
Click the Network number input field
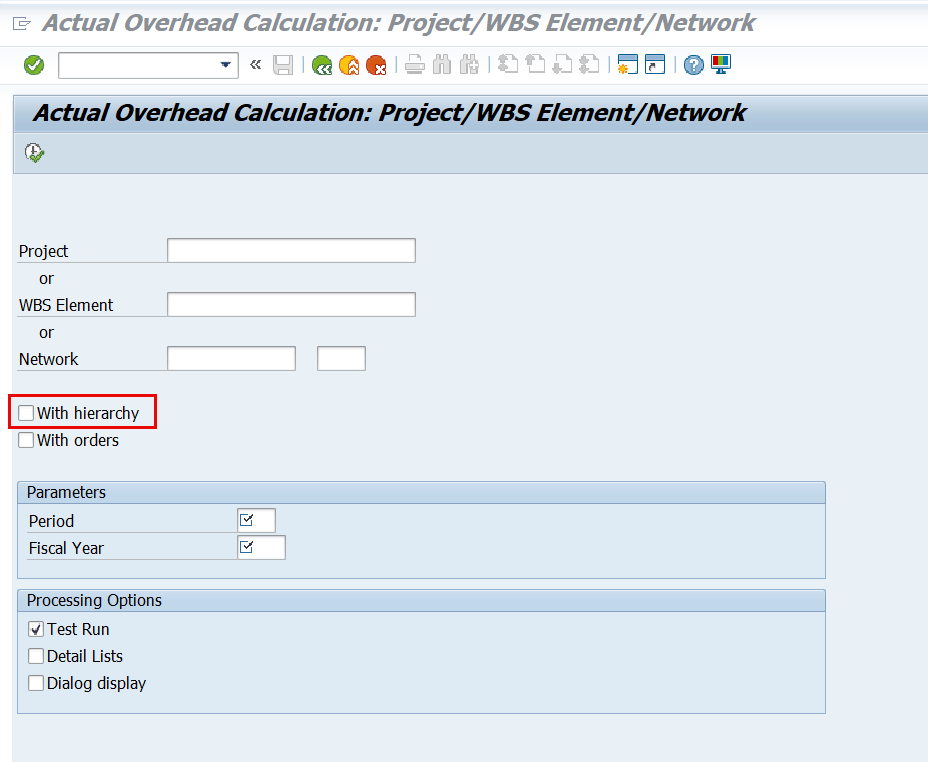click(231, 359)
